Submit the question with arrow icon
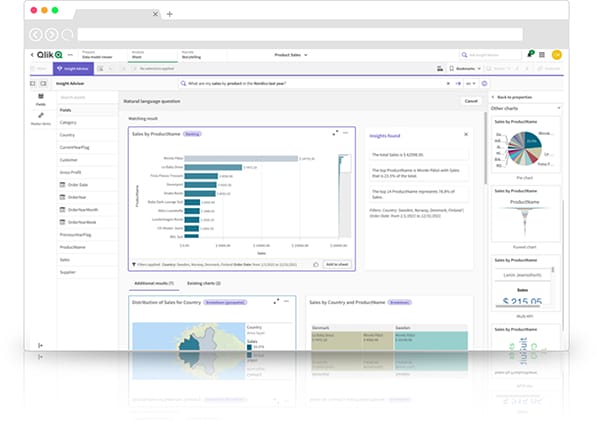This screenshot has width=596, height=429. [458, 83]
